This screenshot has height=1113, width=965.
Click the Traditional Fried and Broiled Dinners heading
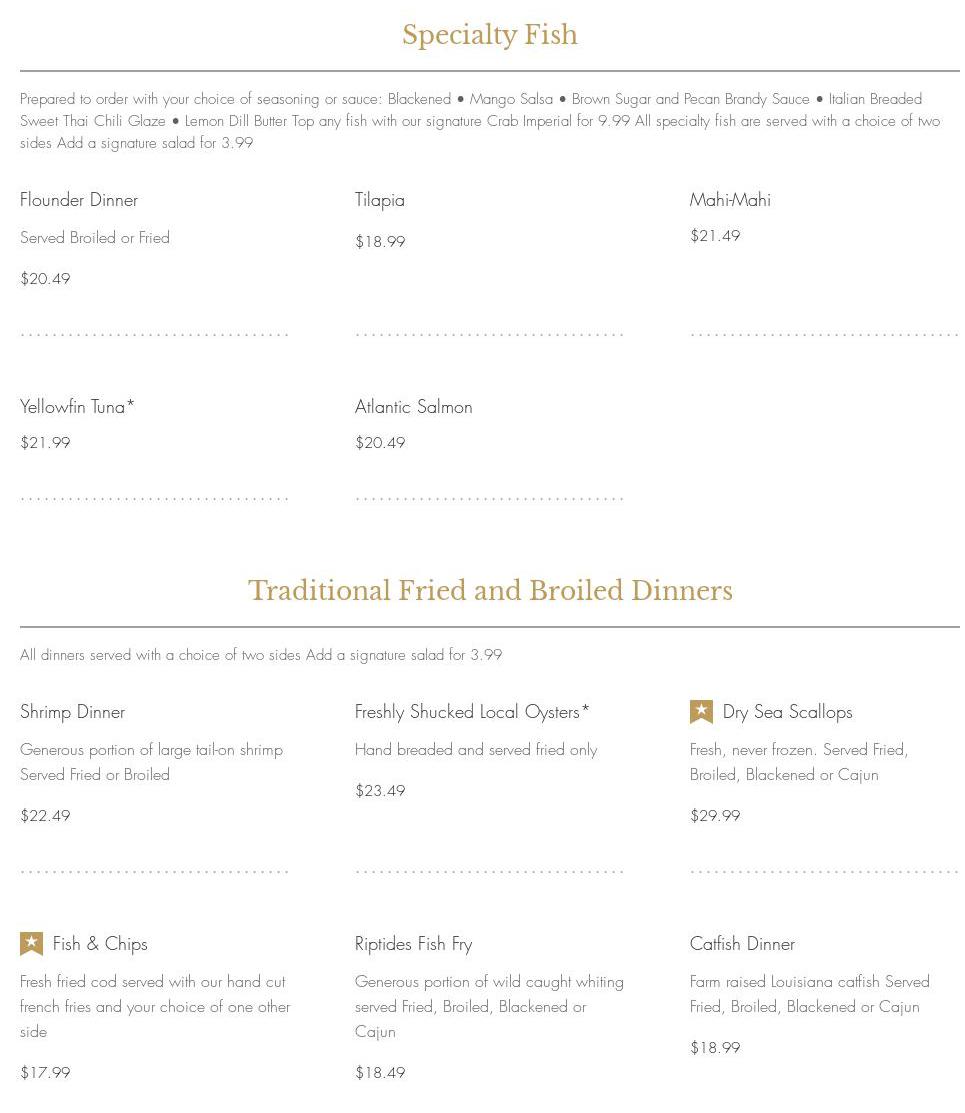(x=490, y=591)
